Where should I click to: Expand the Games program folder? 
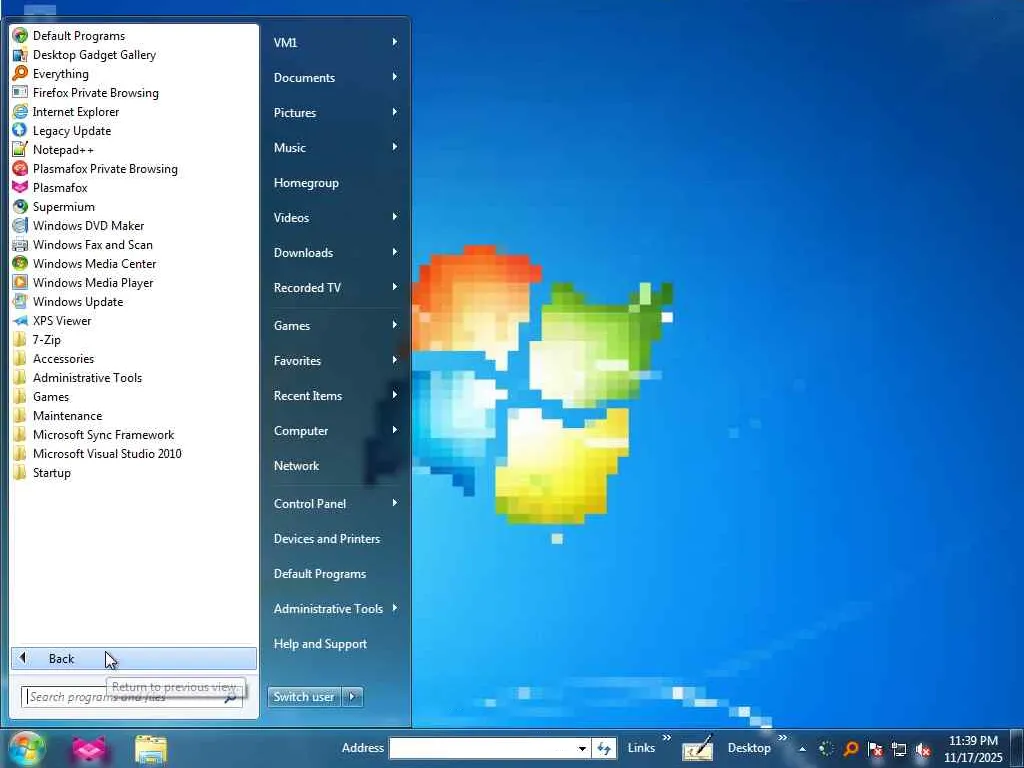click(x=134, y=396)
